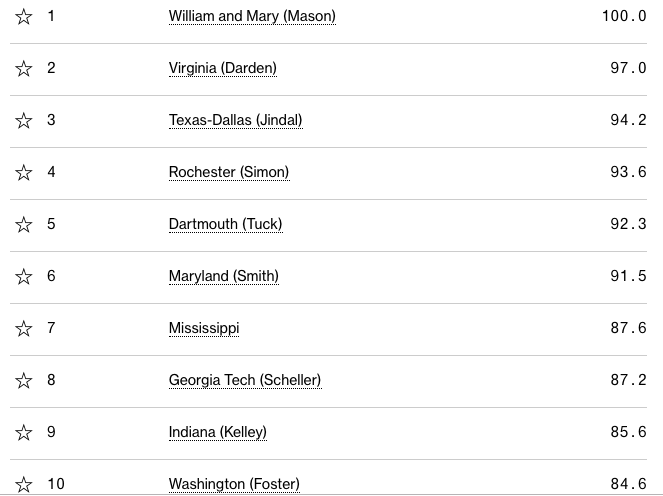Toggle favorite star for Virginia (Darden)
This screenshot has width=663, height=496.
tap(24, 69)
